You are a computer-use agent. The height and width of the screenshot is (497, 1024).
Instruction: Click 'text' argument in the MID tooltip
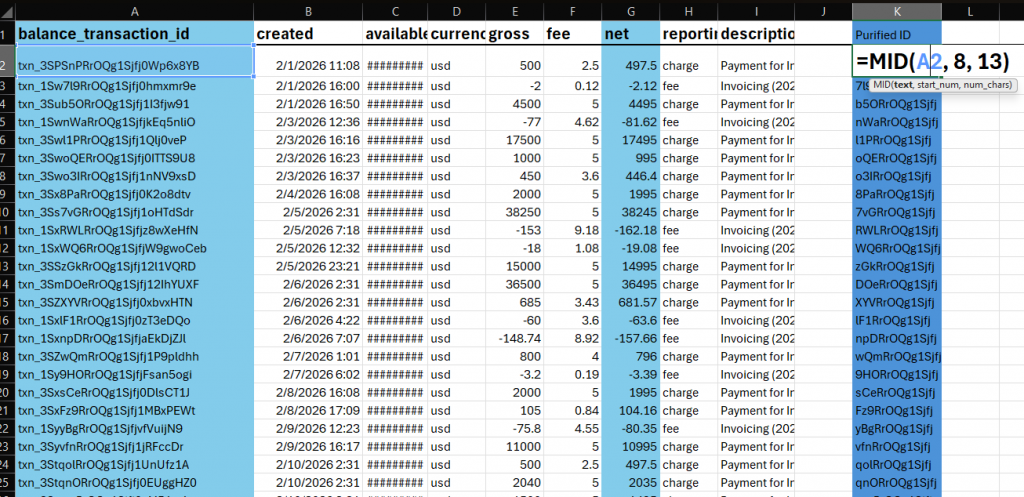point(903,84)
